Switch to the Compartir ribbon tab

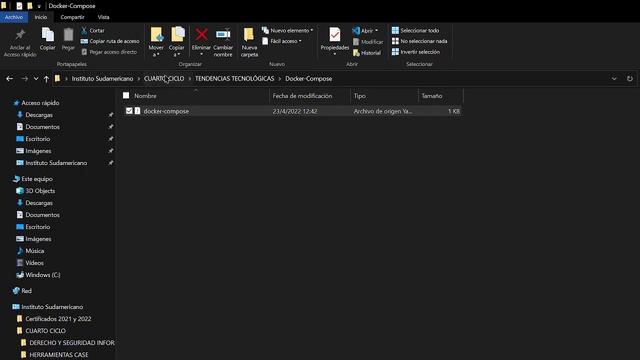tap(72, 17)
